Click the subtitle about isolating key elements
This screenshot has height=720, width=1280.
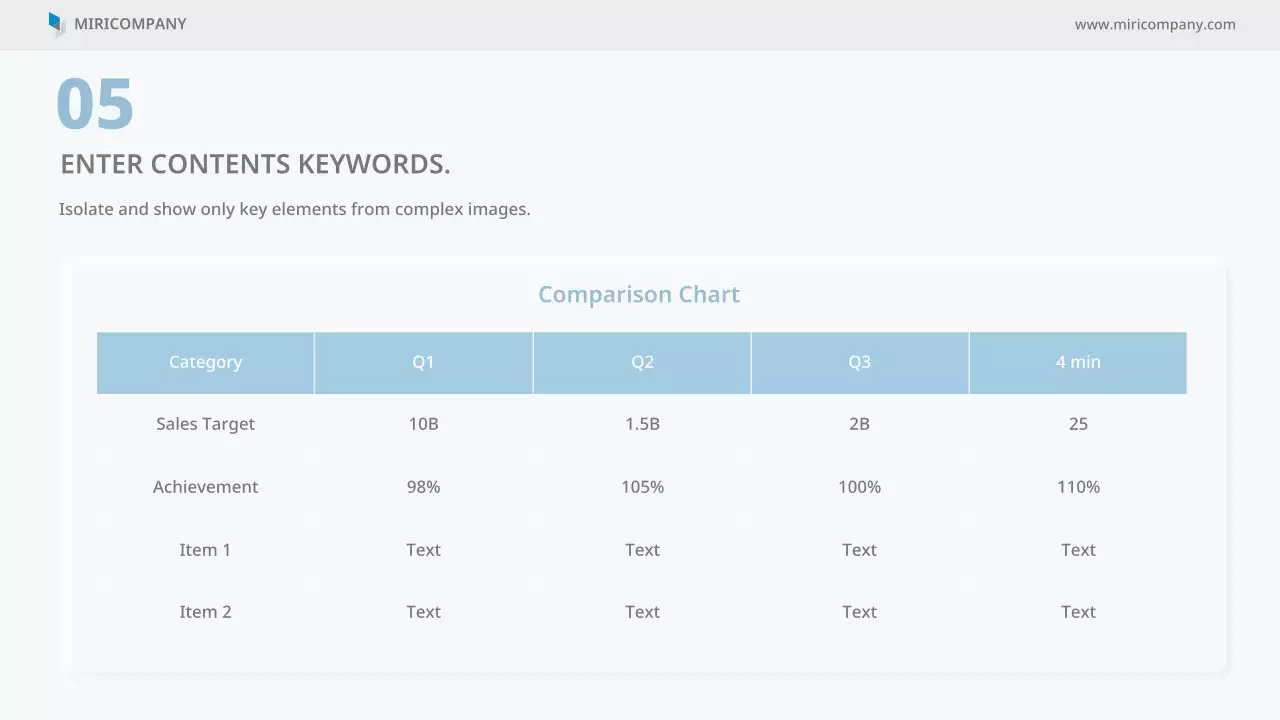tap(294, 209)
